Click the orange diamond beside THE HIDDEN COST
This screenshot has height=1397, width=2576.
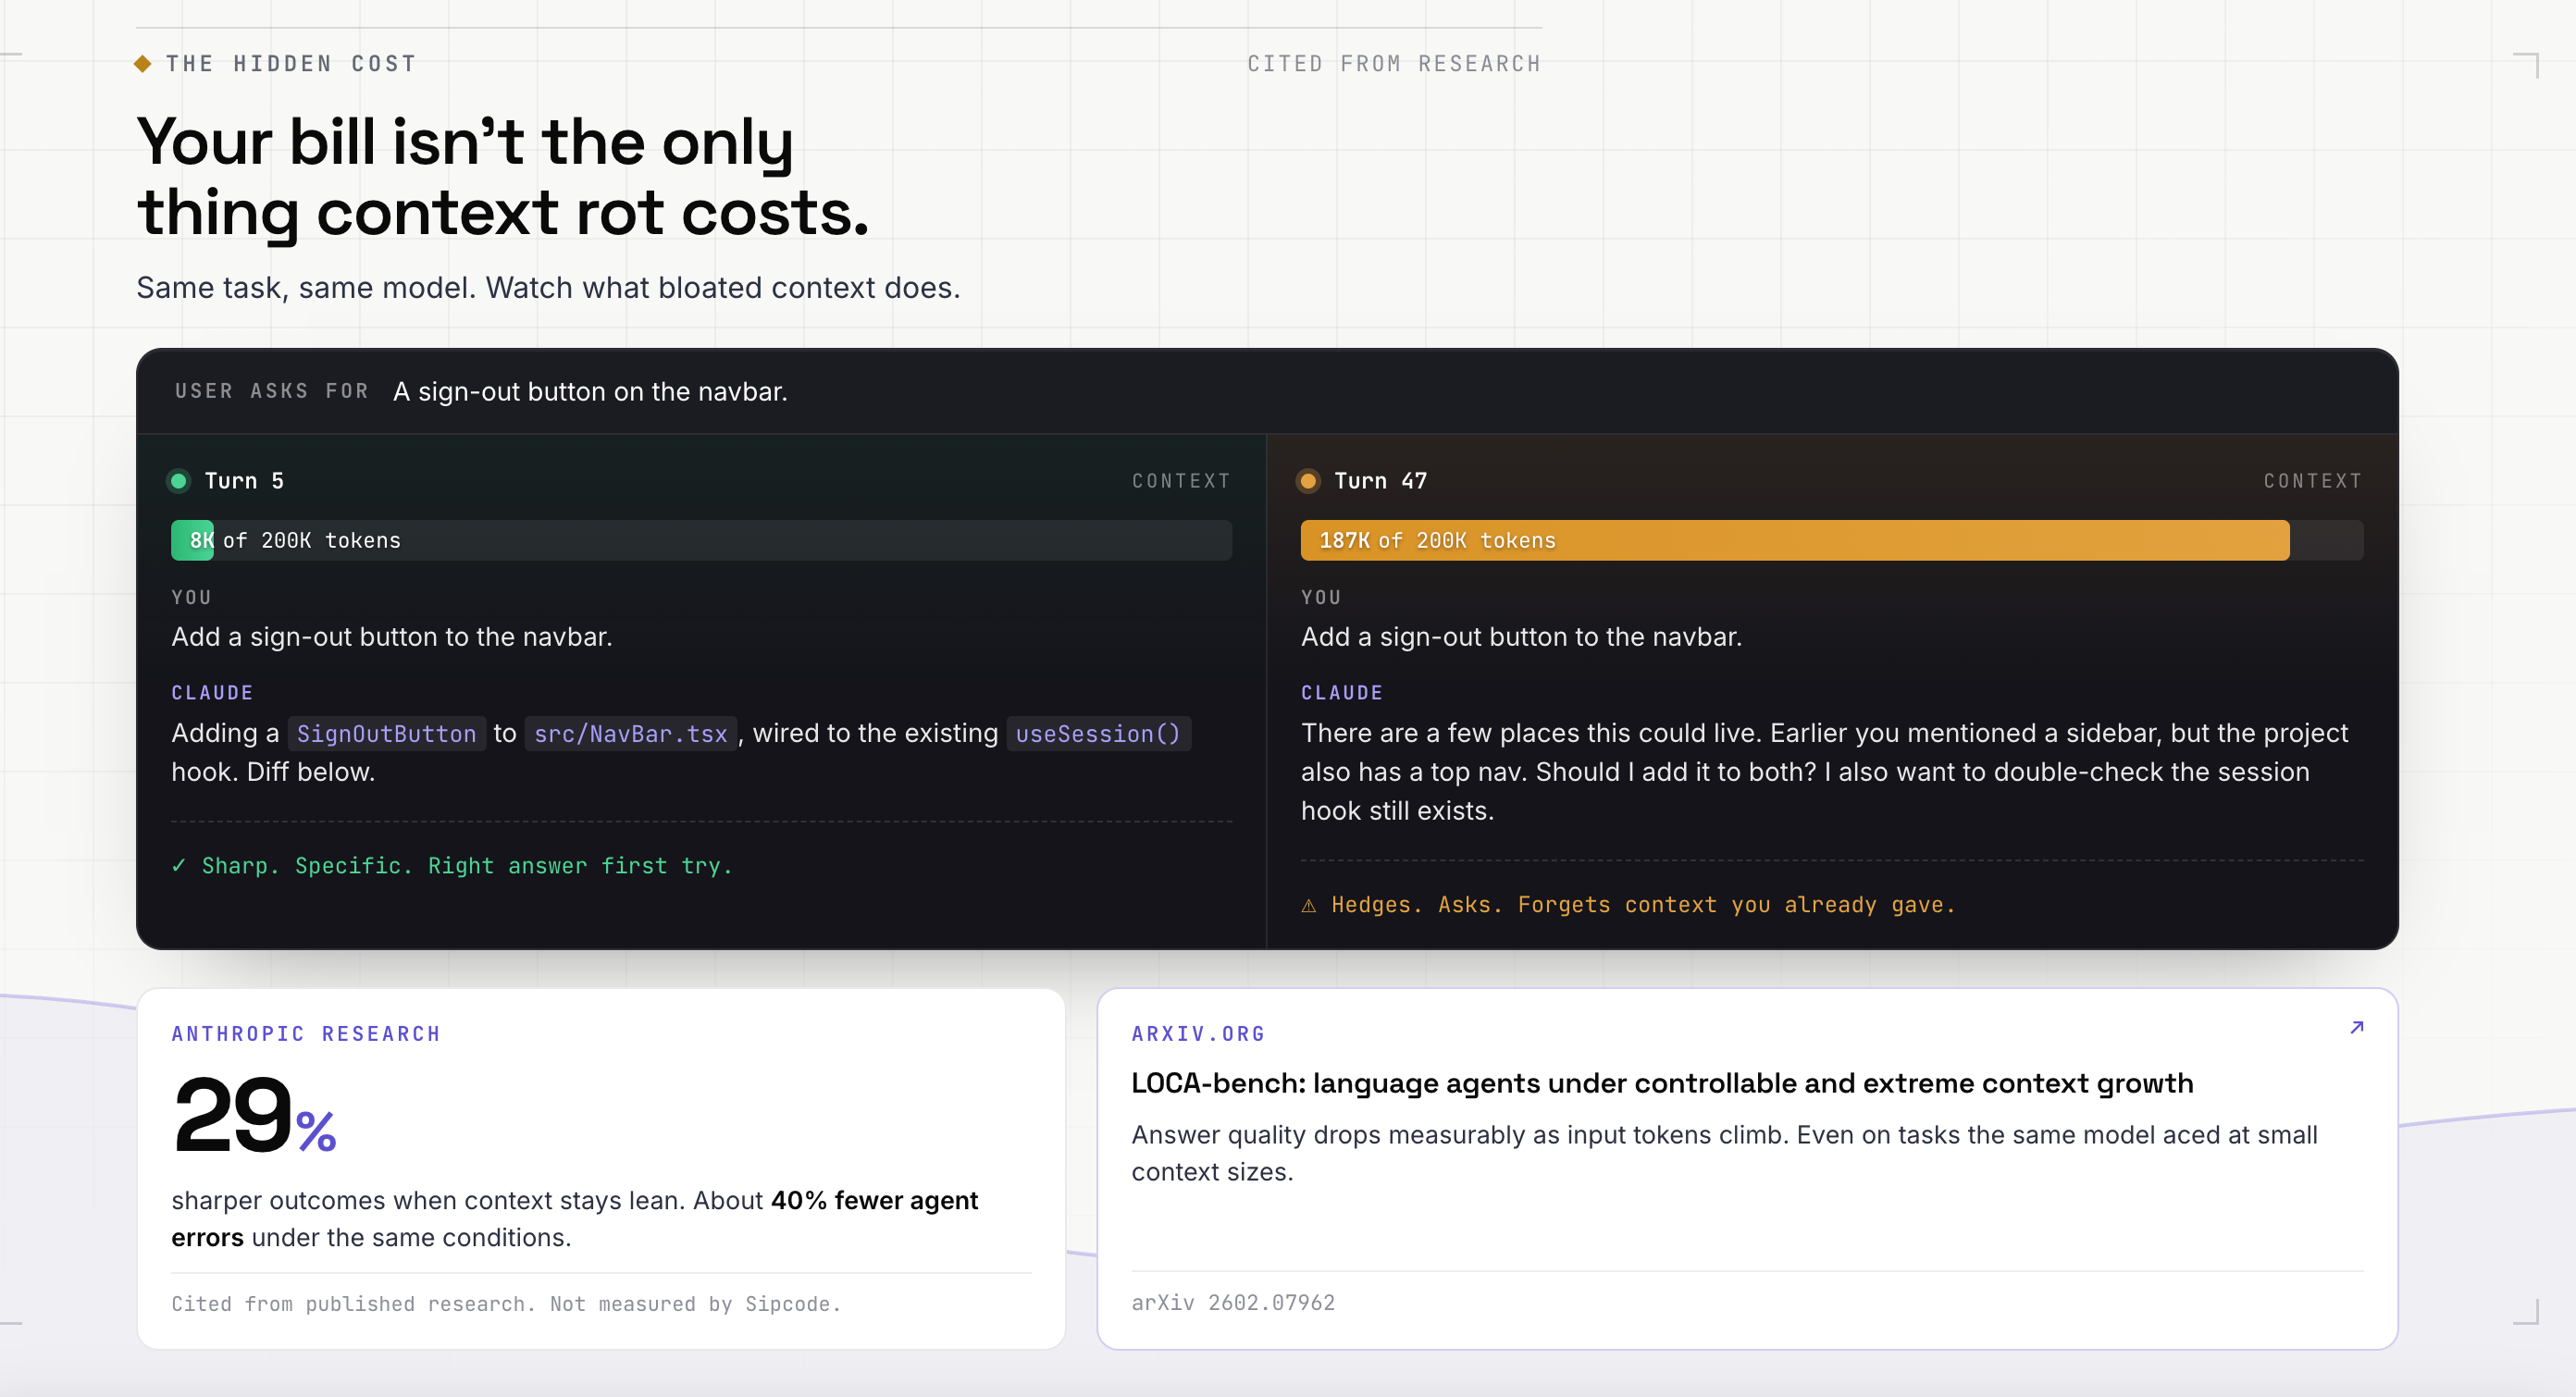click(143, 64)
